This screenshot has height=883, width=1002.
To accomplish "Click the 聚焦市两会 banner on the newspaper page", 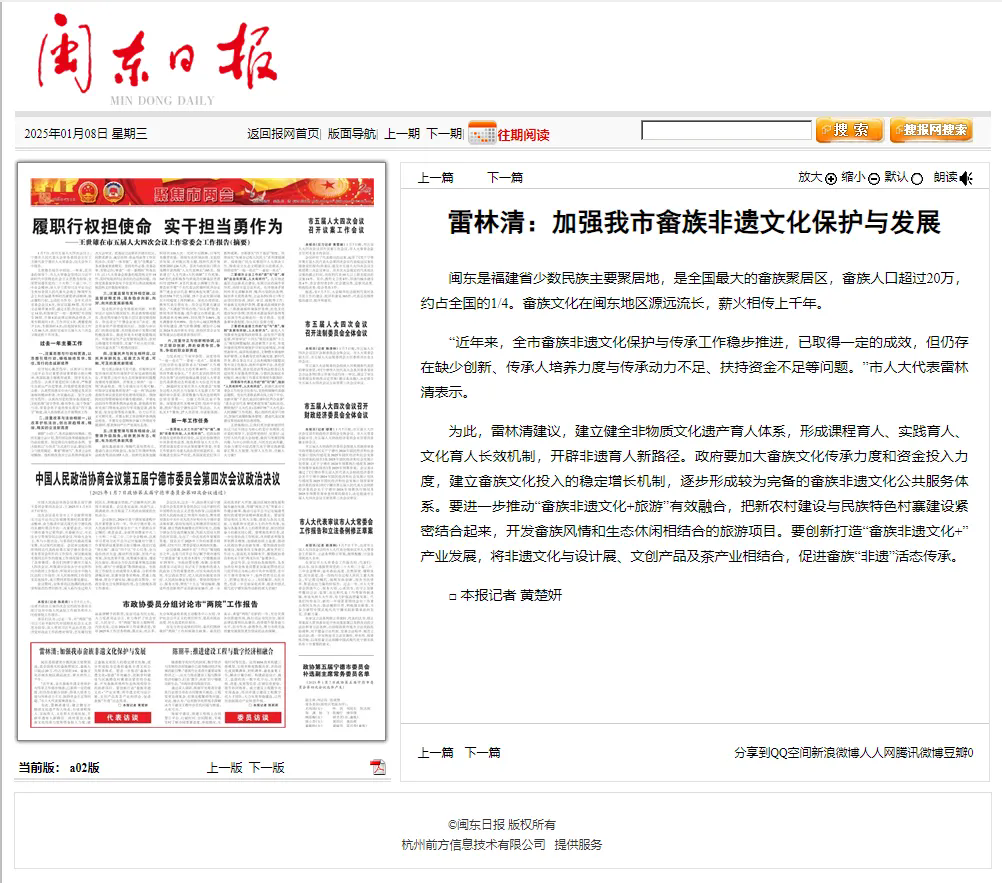I will pos(202,192).
